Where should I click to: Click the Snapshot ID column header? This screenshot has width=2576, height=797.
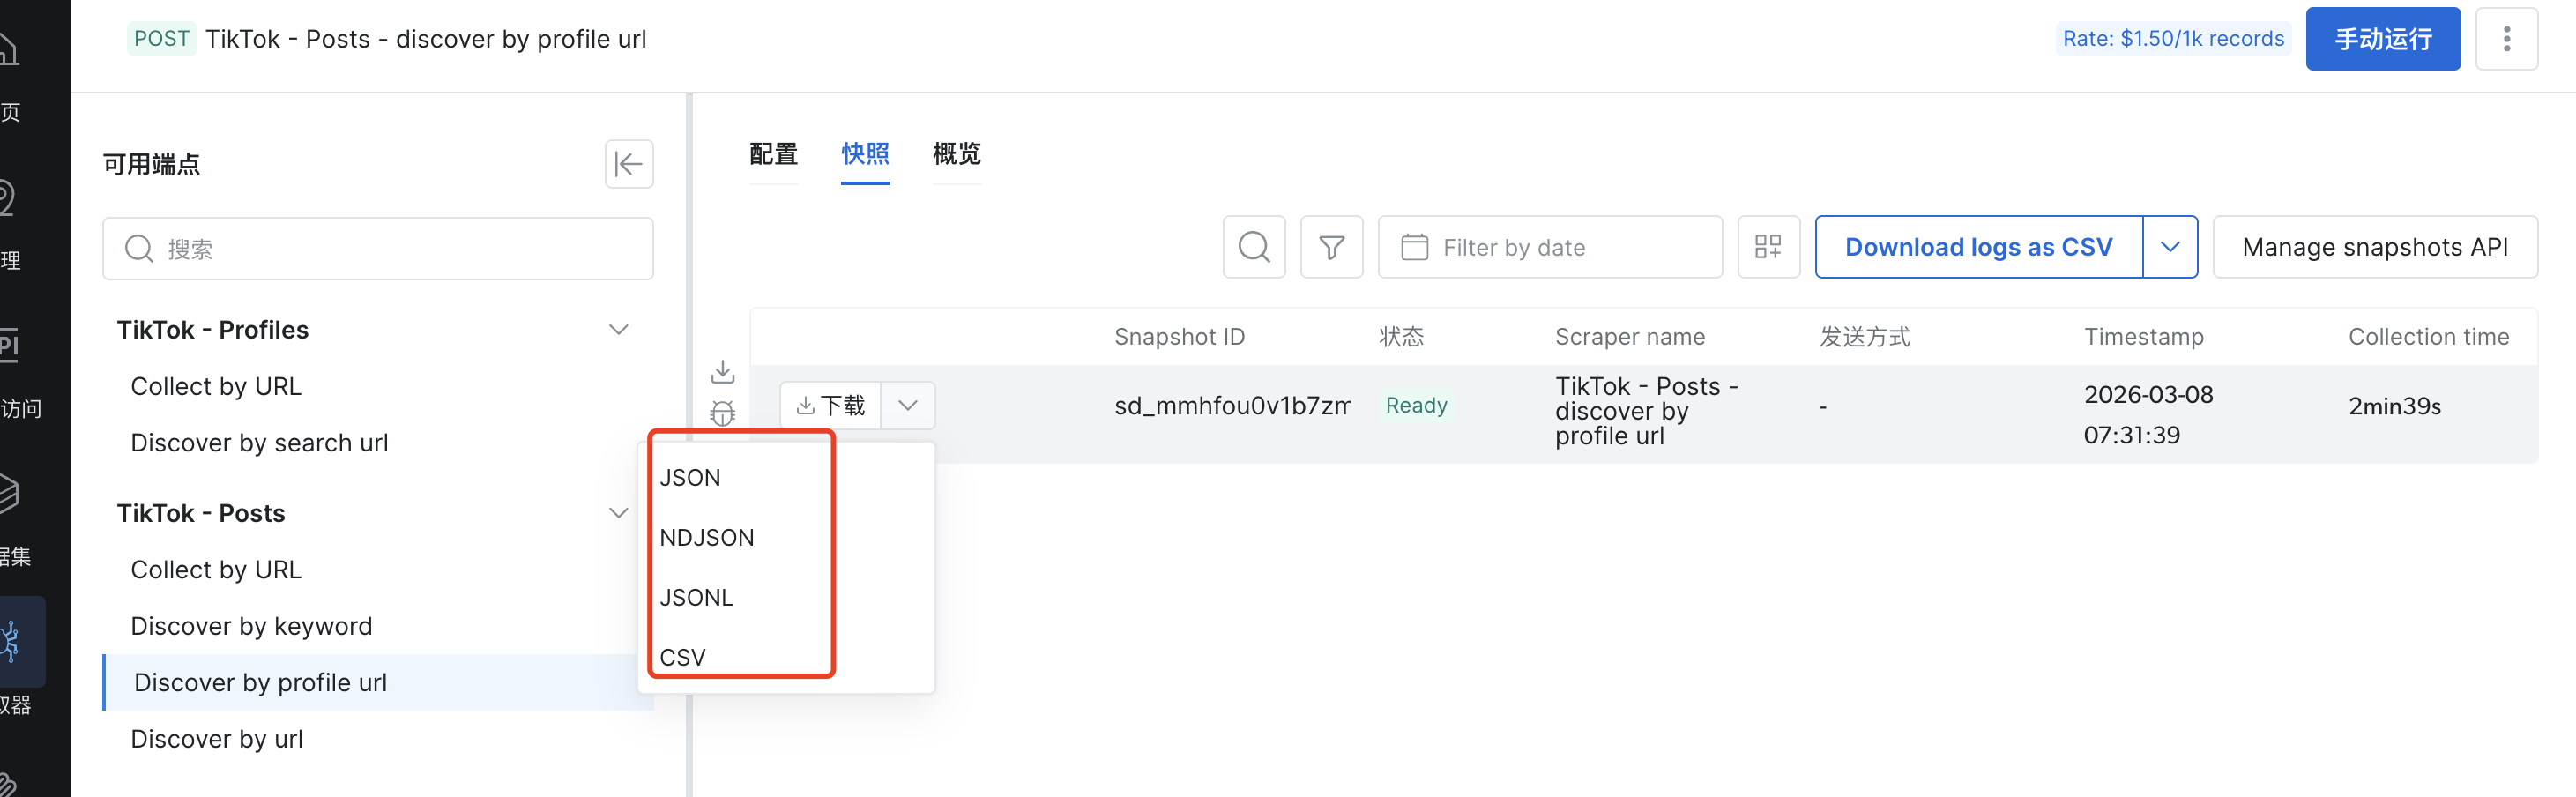tap(1179, 337)
